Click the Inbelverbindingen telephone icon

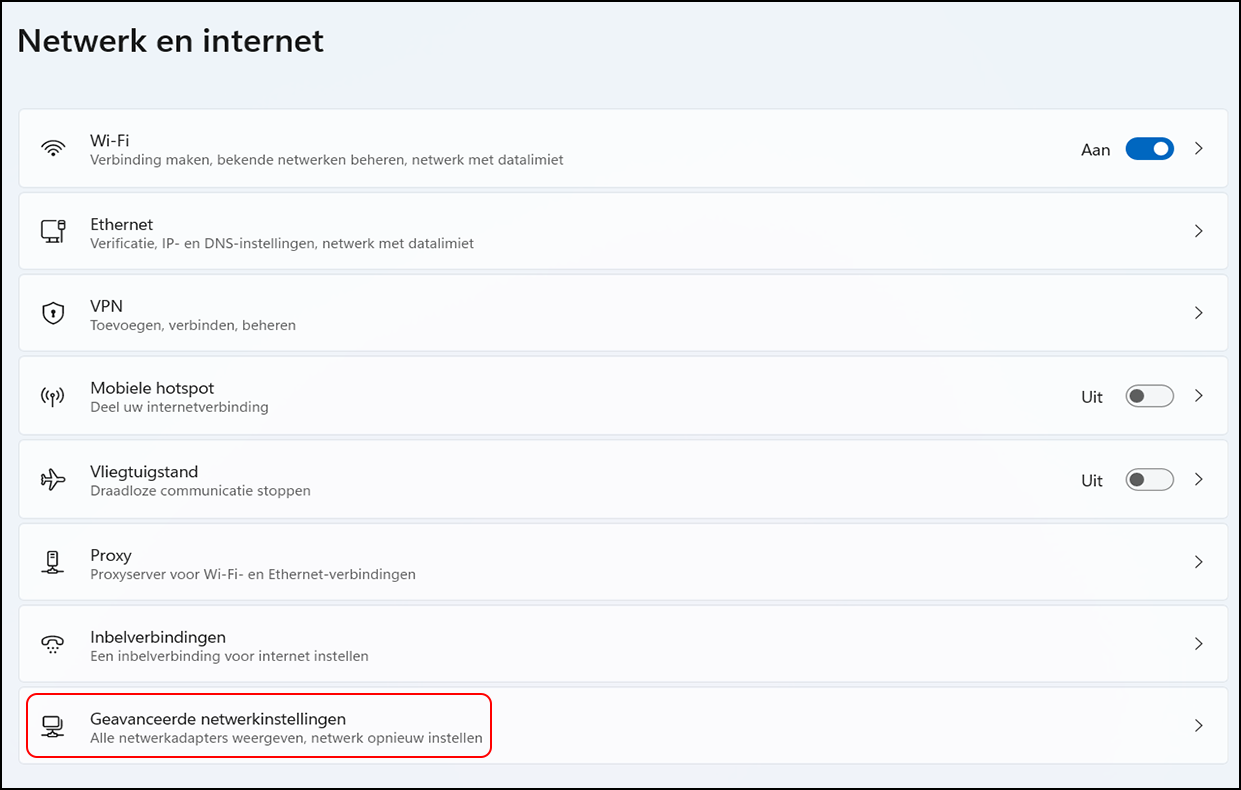(x=53, y=645)
